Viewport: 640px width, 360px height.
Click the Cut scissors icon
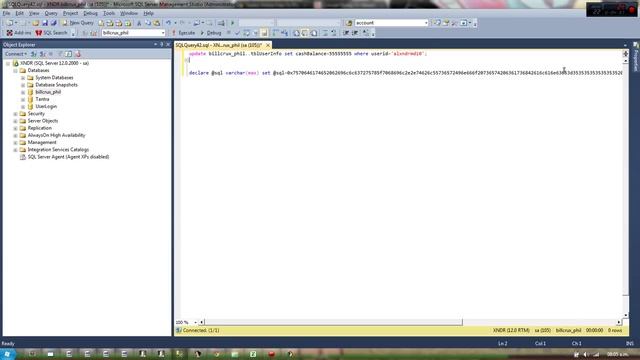coord(139,23)
